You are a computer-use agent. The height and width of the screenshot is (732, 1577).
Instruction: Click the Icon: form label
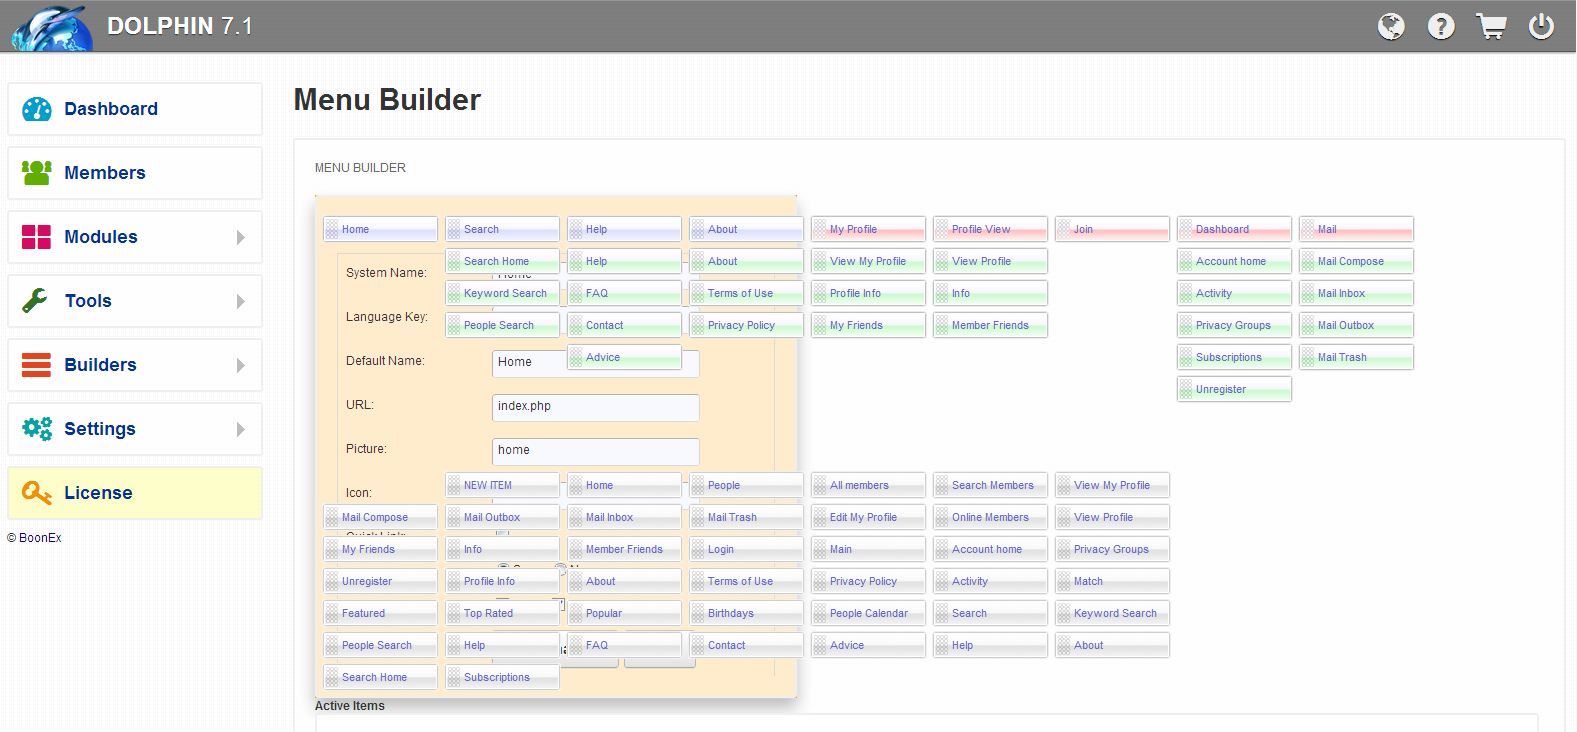[x=359, y=493]
